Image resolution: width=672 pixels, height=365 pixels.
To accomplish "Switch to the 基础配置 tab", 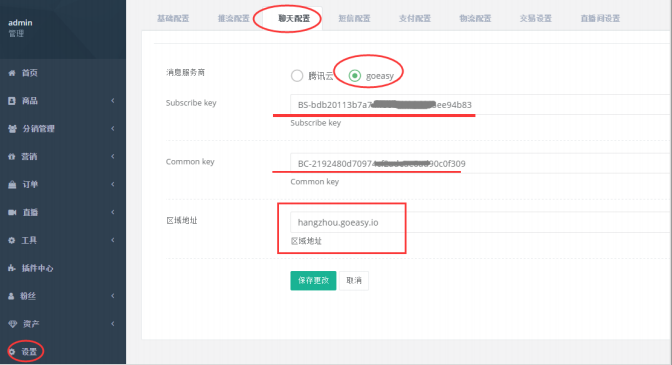I will (173, 18).
